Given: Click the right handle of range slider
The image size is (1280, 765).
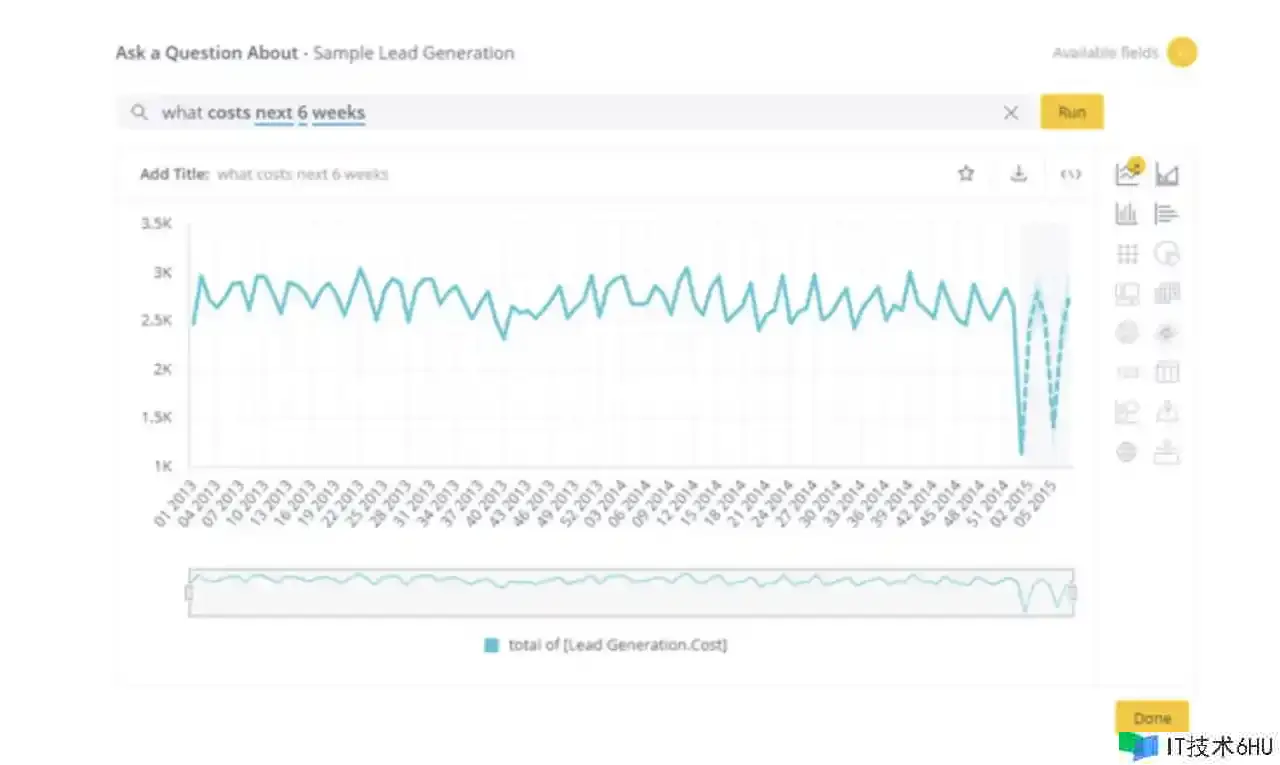Looking at the screenshot, I should coord(1073,593).
